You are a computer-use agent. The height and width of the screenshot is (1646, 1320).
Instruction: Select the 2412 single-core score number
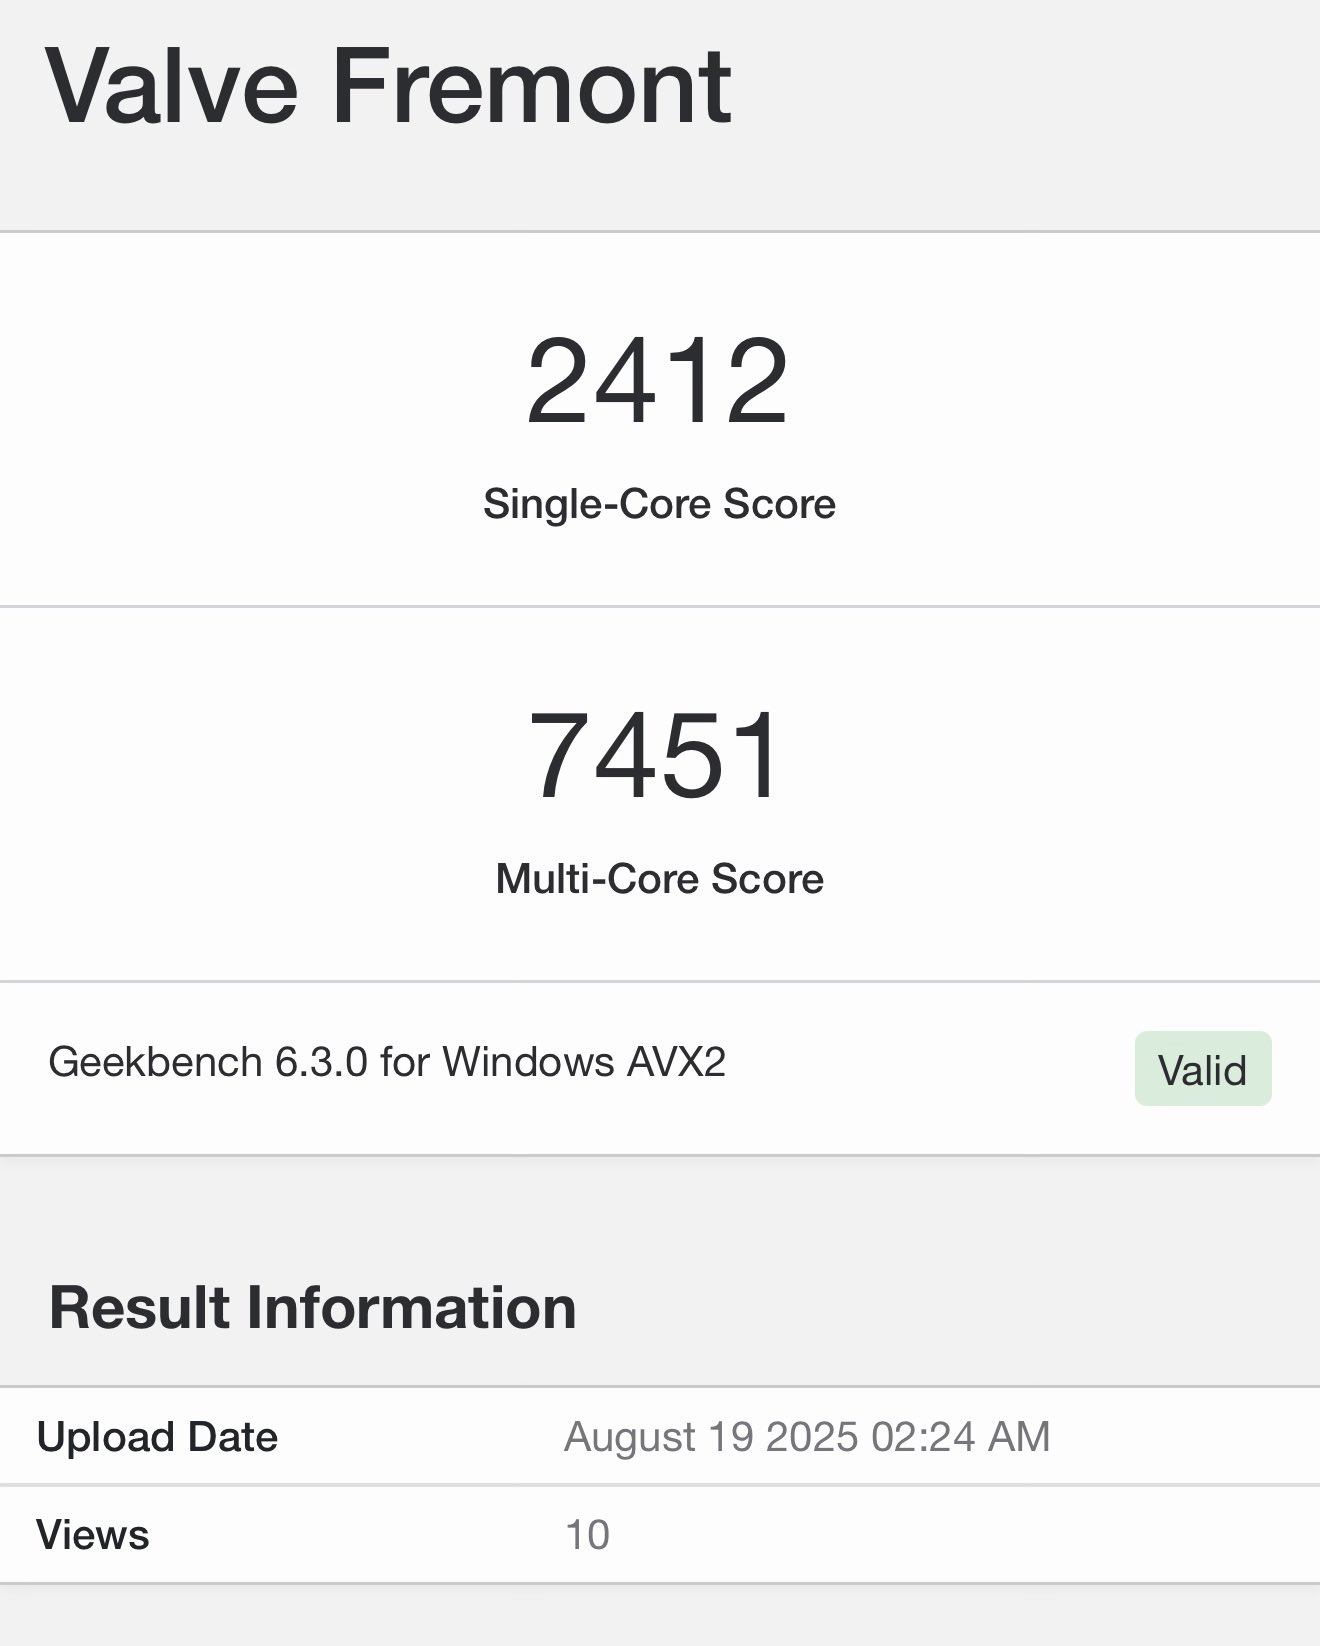(658, 382)
